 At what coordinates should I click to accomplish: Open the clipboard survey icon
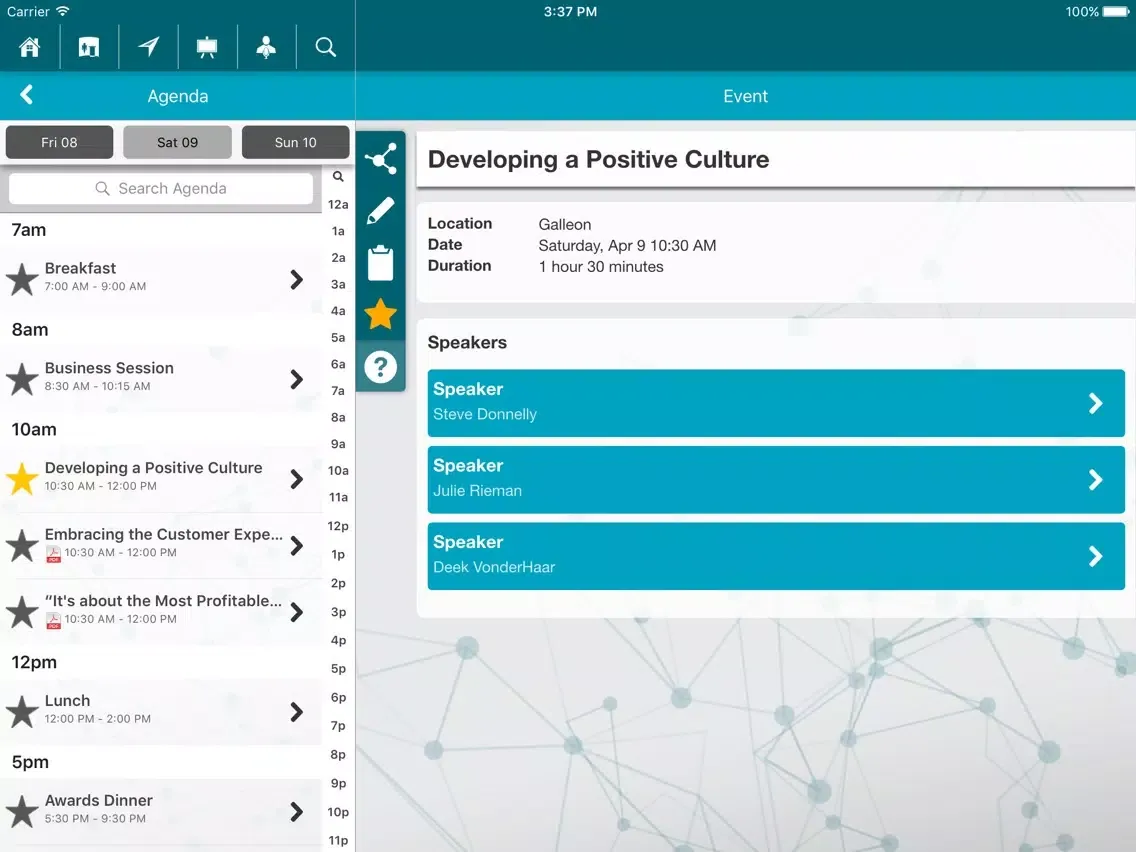tap(380, 263)
